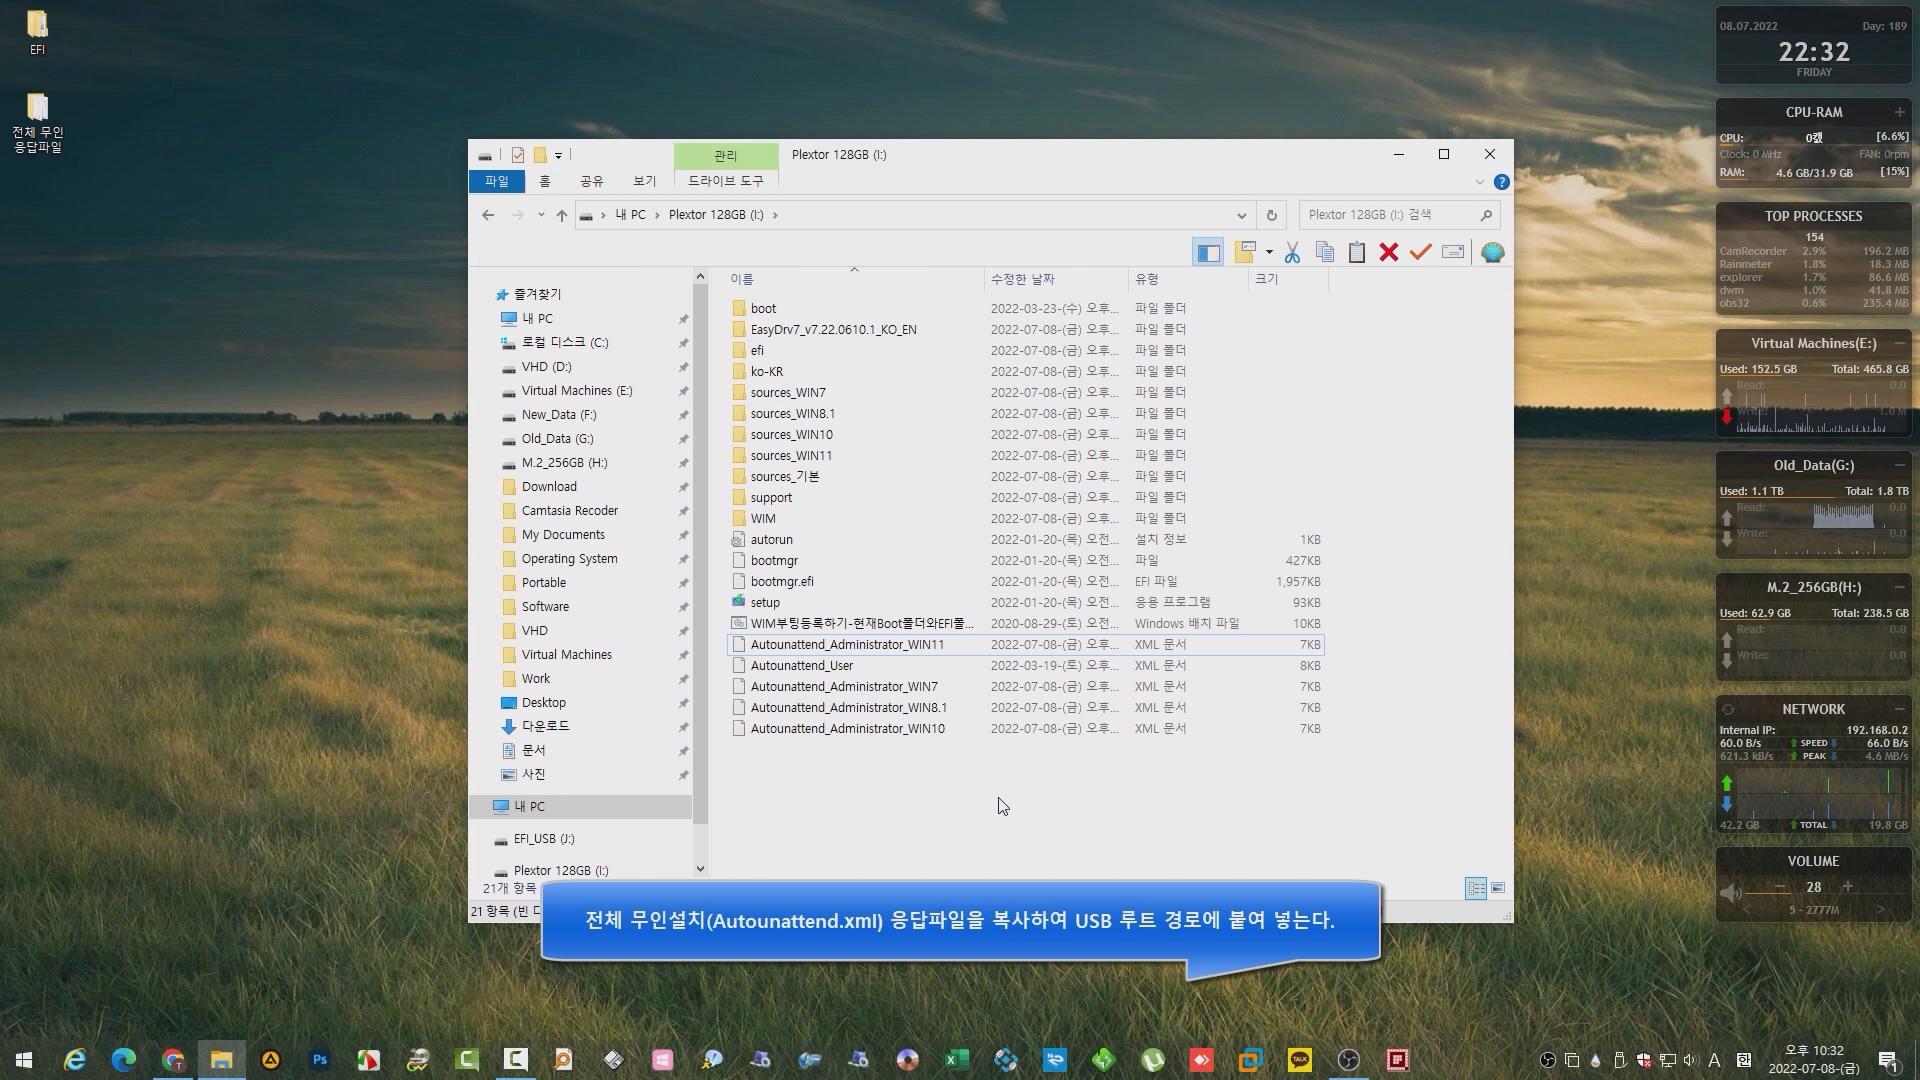Open Excel from the taskbar
1920x1080 pixels.
coord(956,1059)
